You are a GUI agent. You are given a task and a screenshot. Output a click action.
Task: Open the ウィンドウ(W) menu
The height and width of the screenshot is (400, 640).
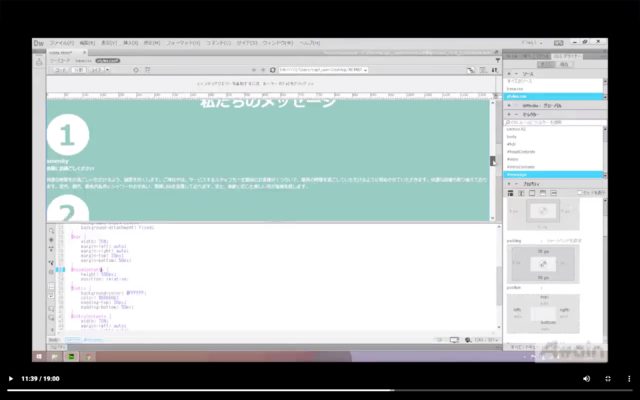tap(278, 43)
